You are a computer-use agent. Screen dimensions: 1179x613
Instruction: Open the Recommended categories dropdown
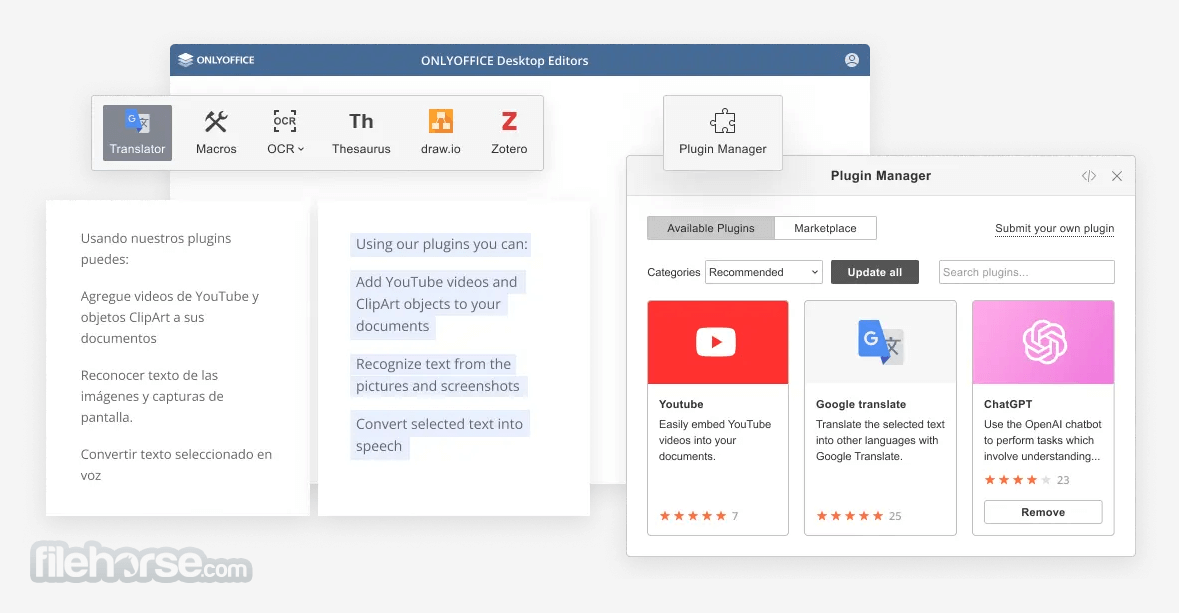[763, 272]
